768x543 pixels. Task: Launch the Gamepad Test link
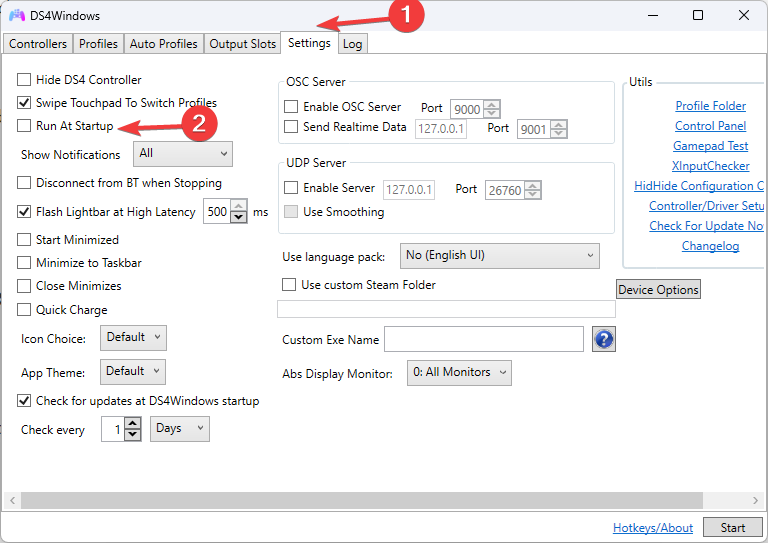click(x=711, y=146)
